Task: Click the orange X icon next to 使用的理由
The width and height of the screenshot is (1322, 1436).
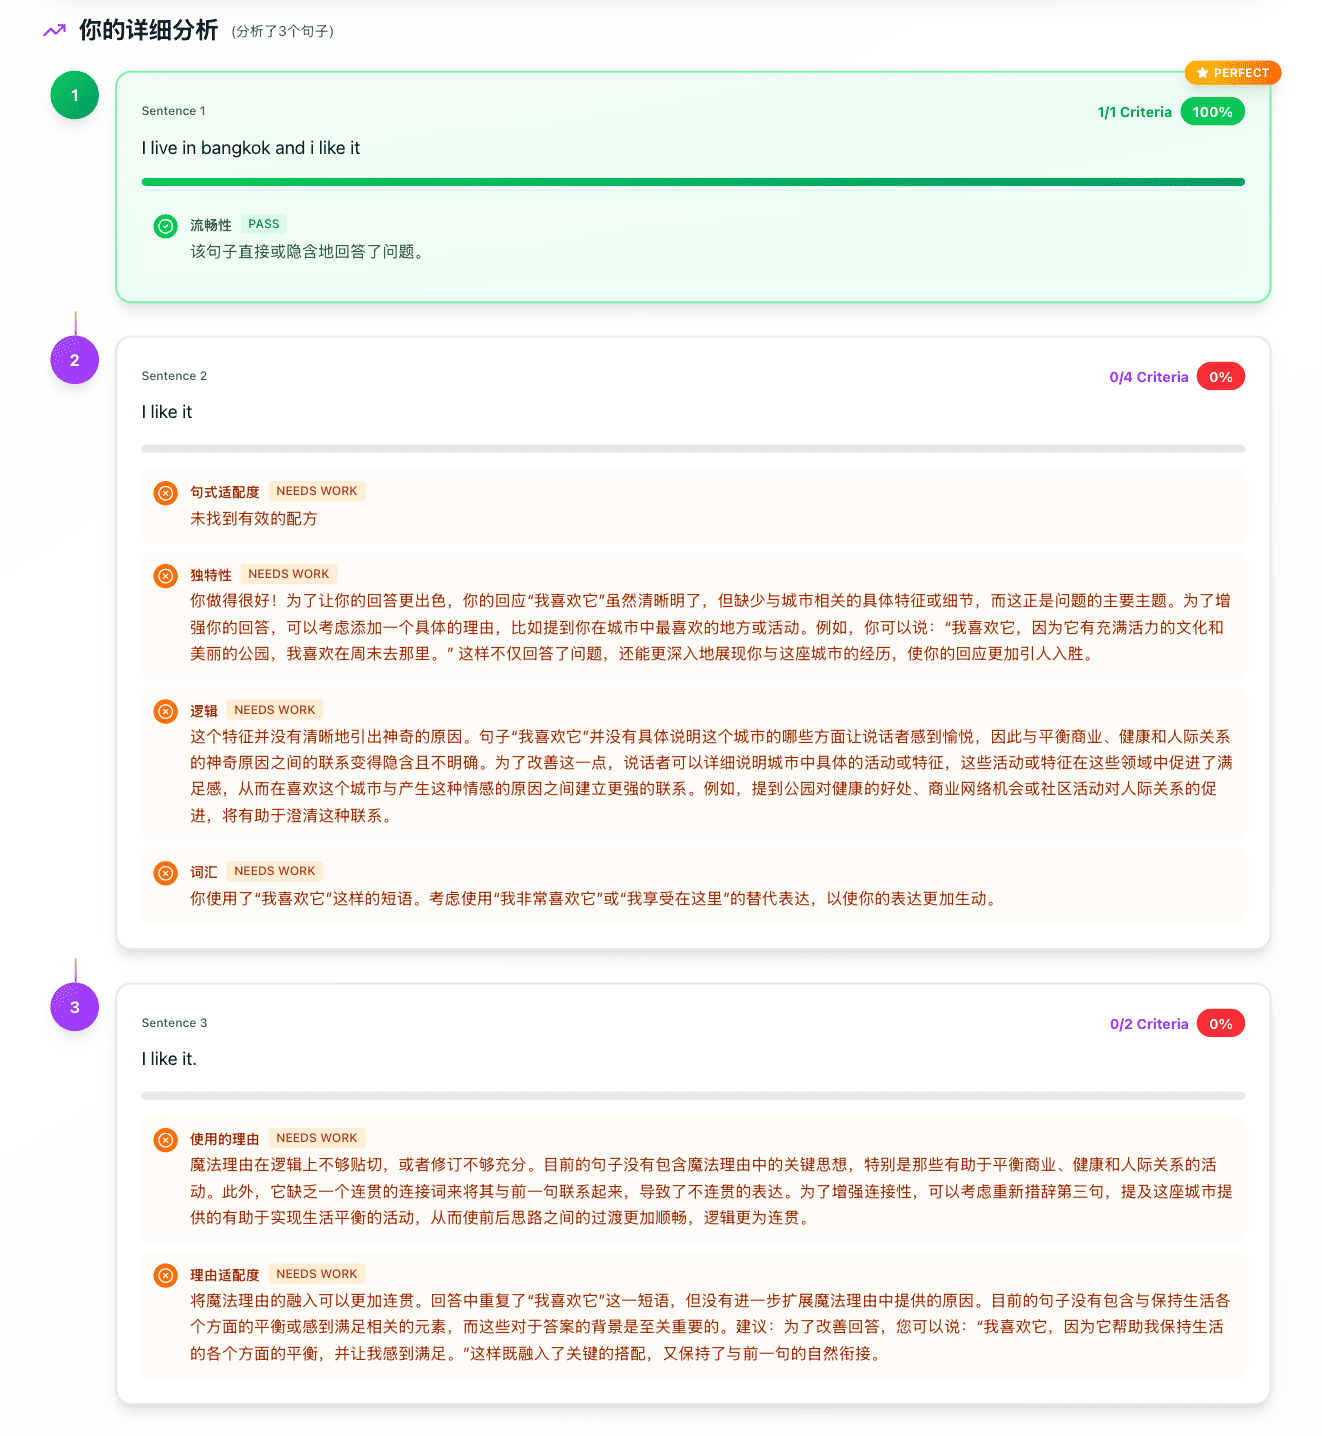Action: pos(166,1140)
